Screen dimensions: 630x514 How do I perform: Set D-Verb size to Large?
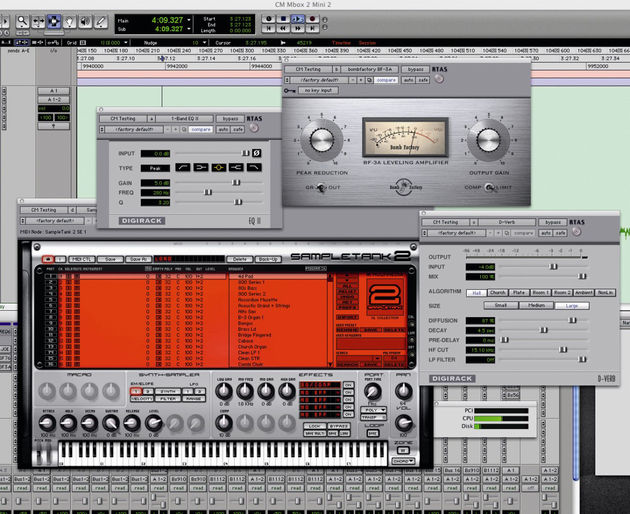(x=572, y=305)
